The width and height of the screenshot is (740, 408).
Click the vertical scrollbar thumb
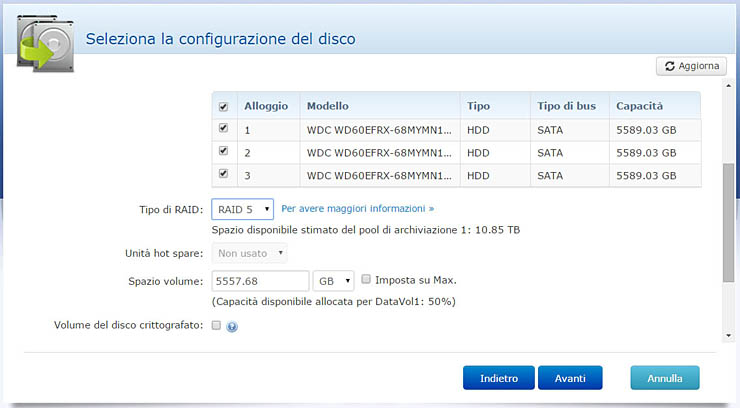coord(728,220)
